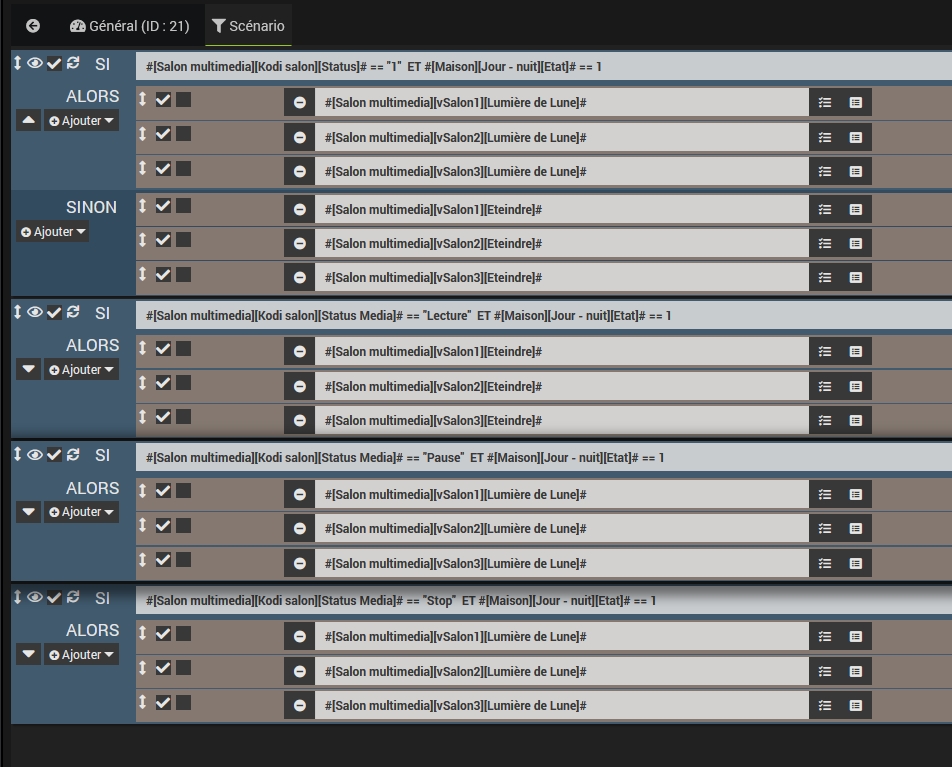Open Ajouter dropdown in Lecture ALORS section

pyautogui.click(x=81, y=369)
